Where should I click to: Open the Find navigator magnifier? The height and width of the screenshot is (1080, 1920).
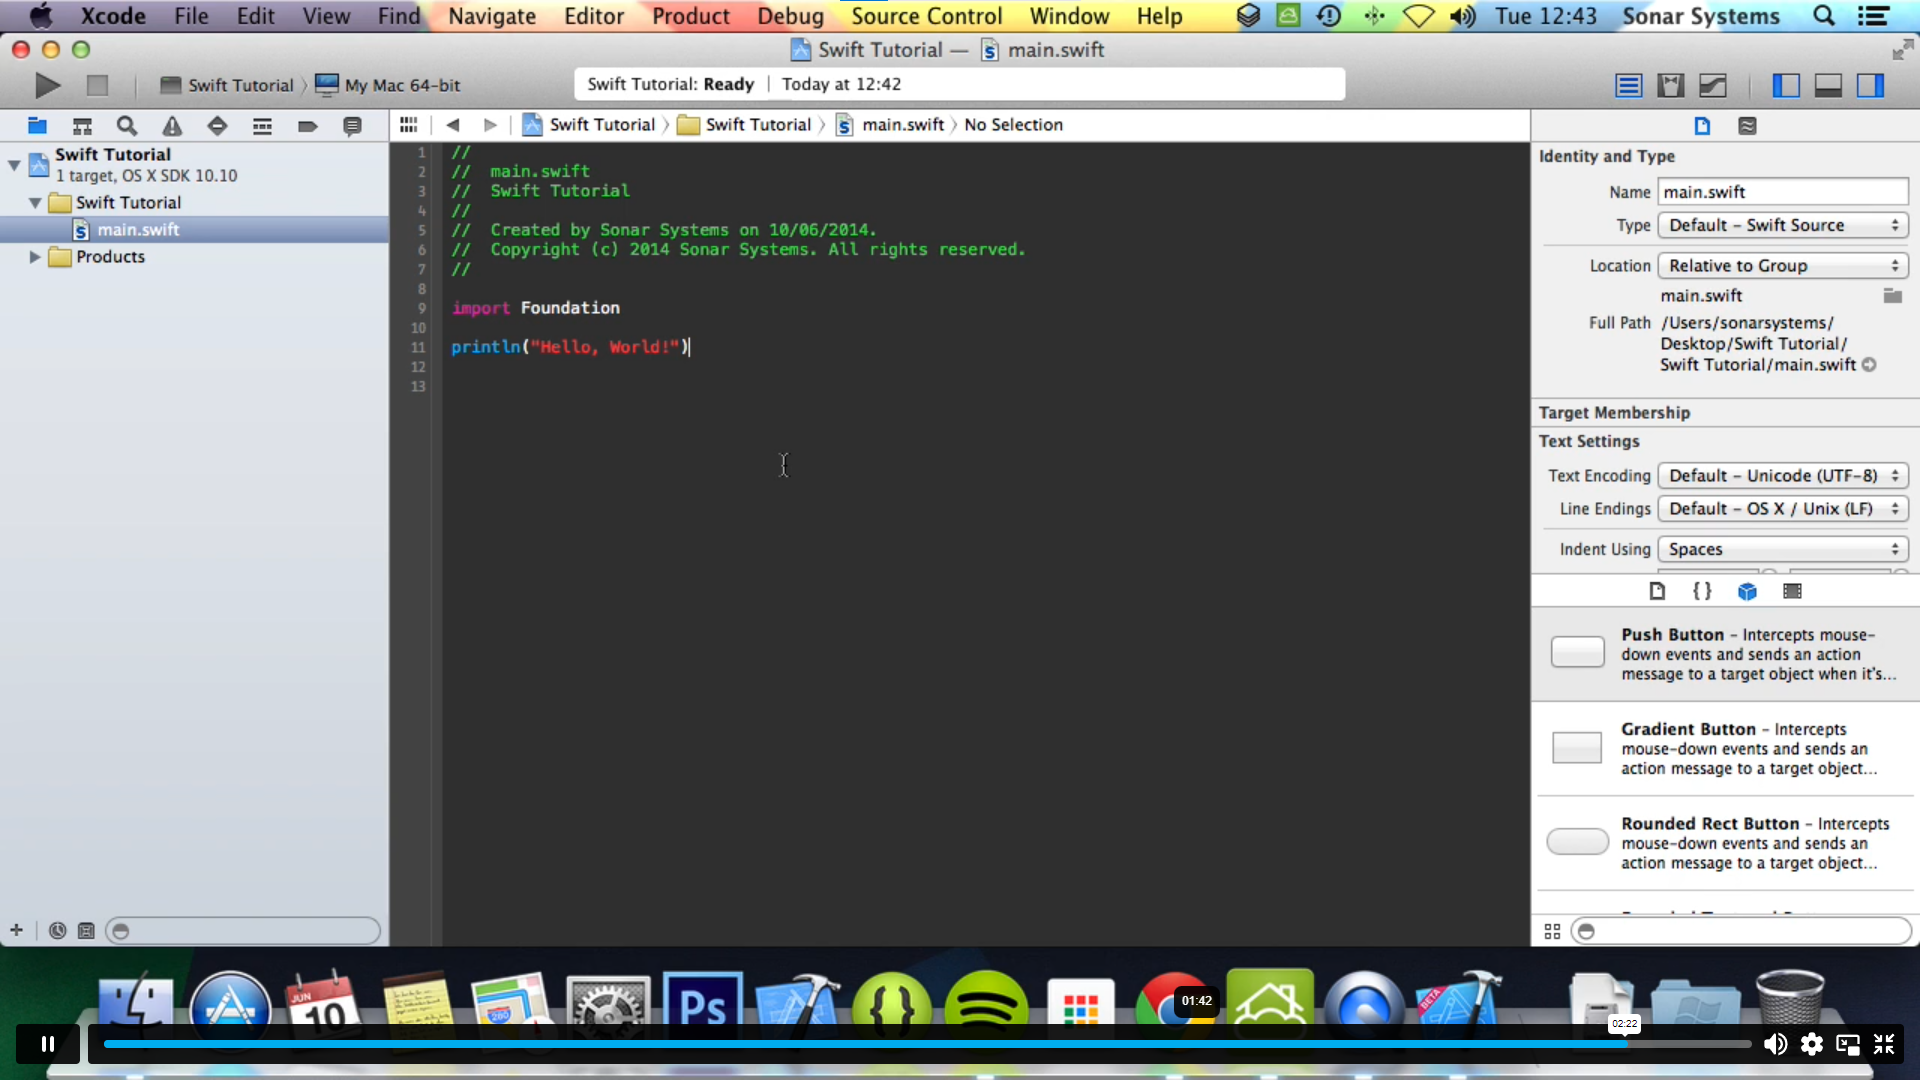coord(127,125)
